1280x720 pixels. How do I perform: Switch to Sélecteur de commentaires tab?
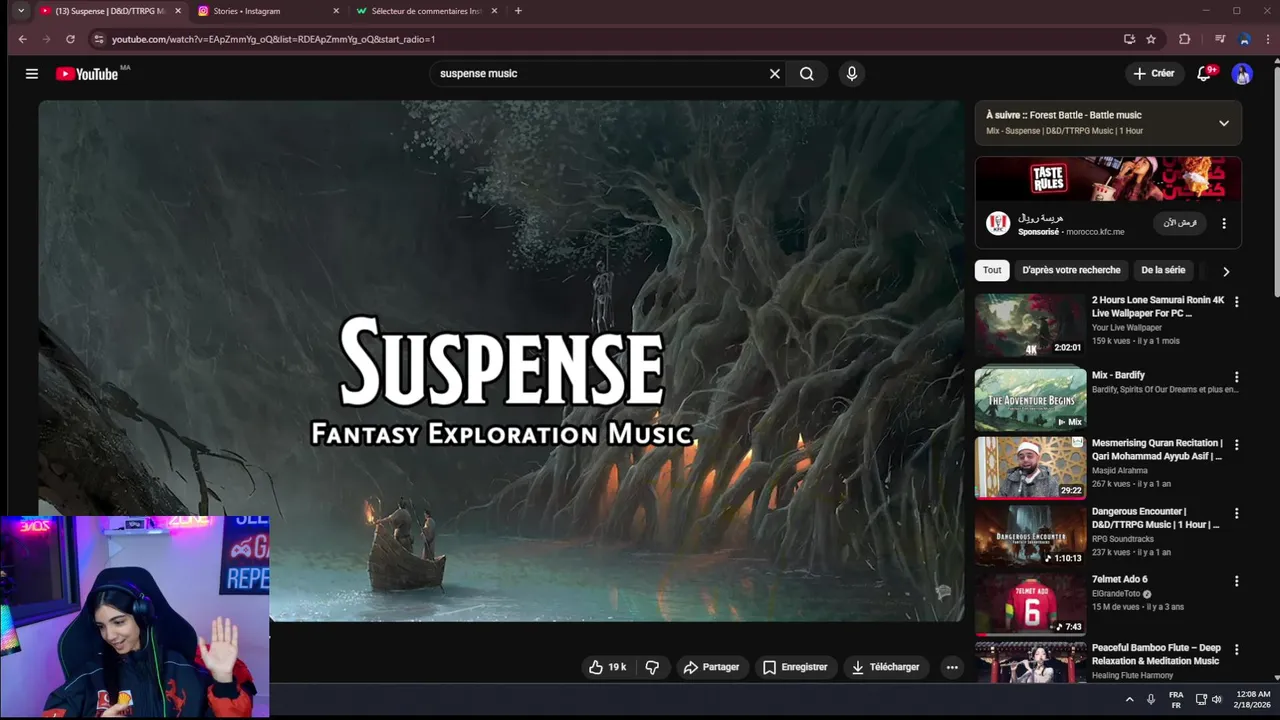tap(424, 11)
